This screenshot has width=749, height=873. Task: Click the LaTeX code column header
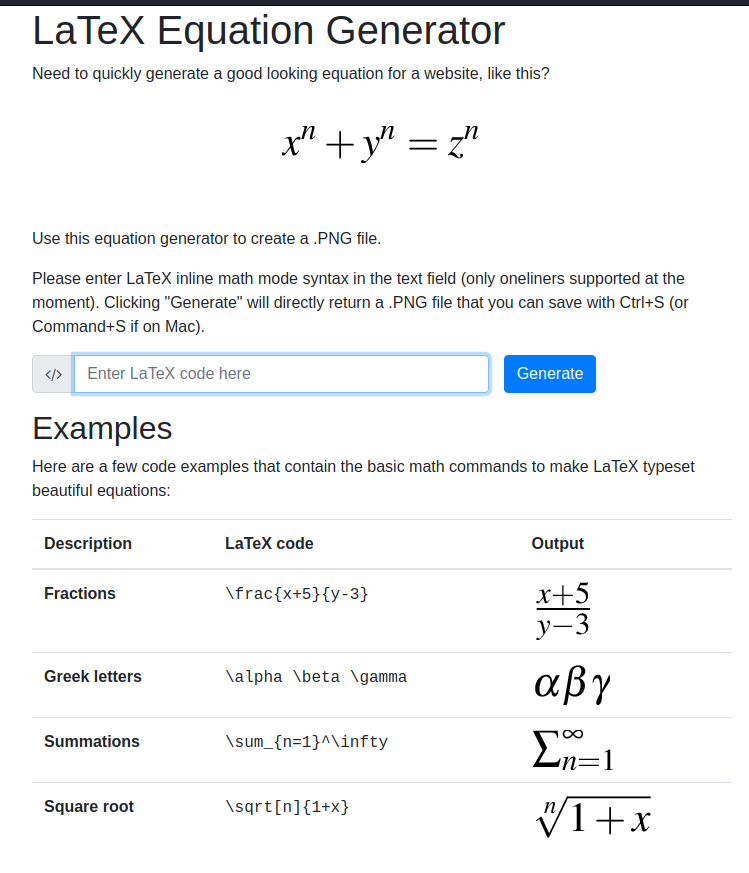(269, 544)
